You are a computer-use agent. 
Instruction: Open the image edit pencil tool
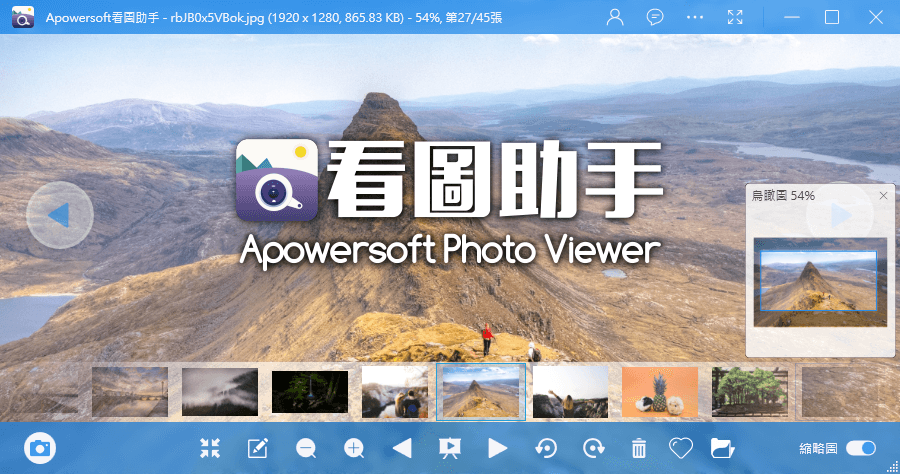pos(258,448)
